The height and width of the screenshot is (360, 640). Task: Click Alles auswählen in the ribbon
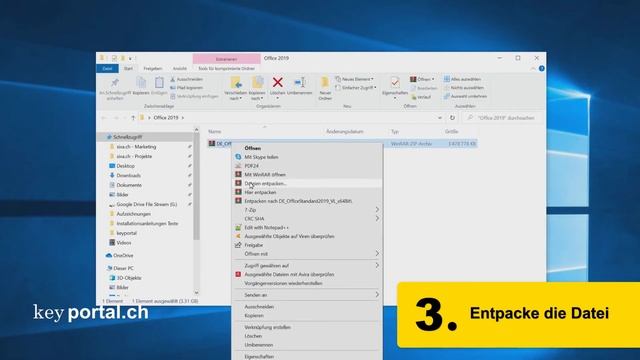pos(462,79)
